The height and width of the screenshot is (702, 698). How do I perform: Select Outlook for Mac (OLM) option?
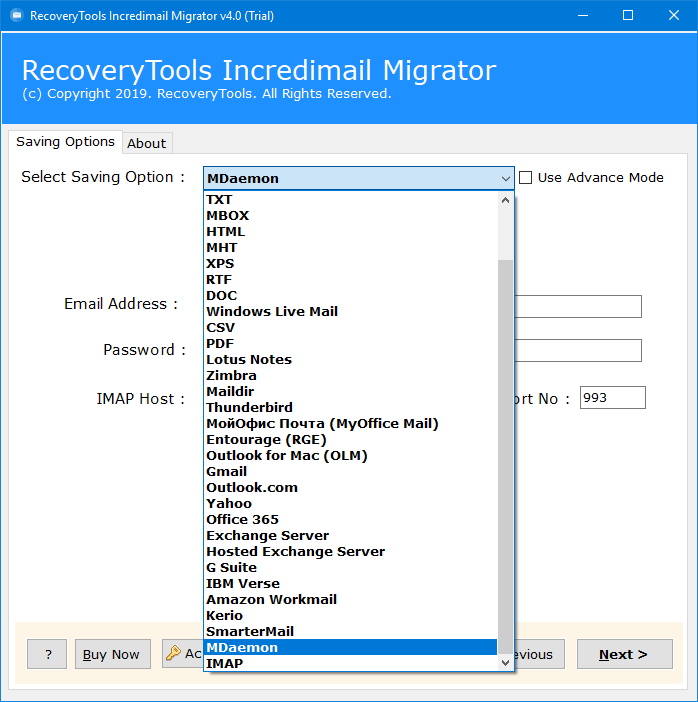coord(351,455)
